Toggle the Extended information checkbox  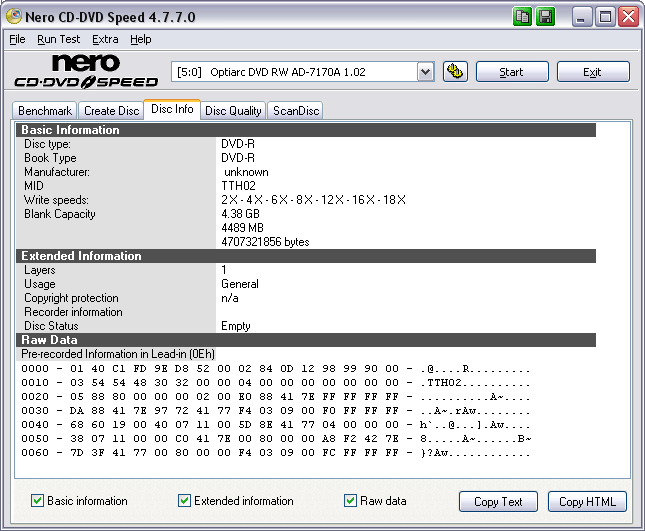pos(184,501)
